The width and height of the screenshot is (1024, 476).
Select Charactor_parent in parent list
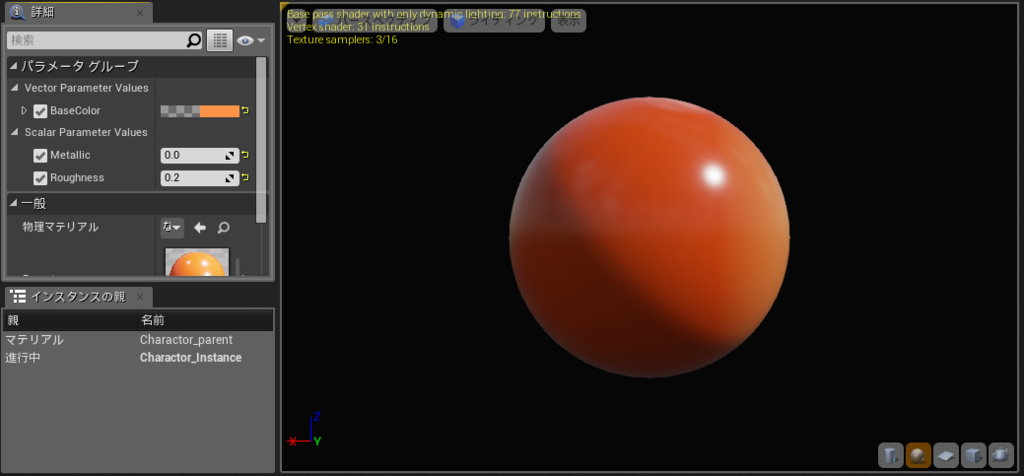coord(186,340)
